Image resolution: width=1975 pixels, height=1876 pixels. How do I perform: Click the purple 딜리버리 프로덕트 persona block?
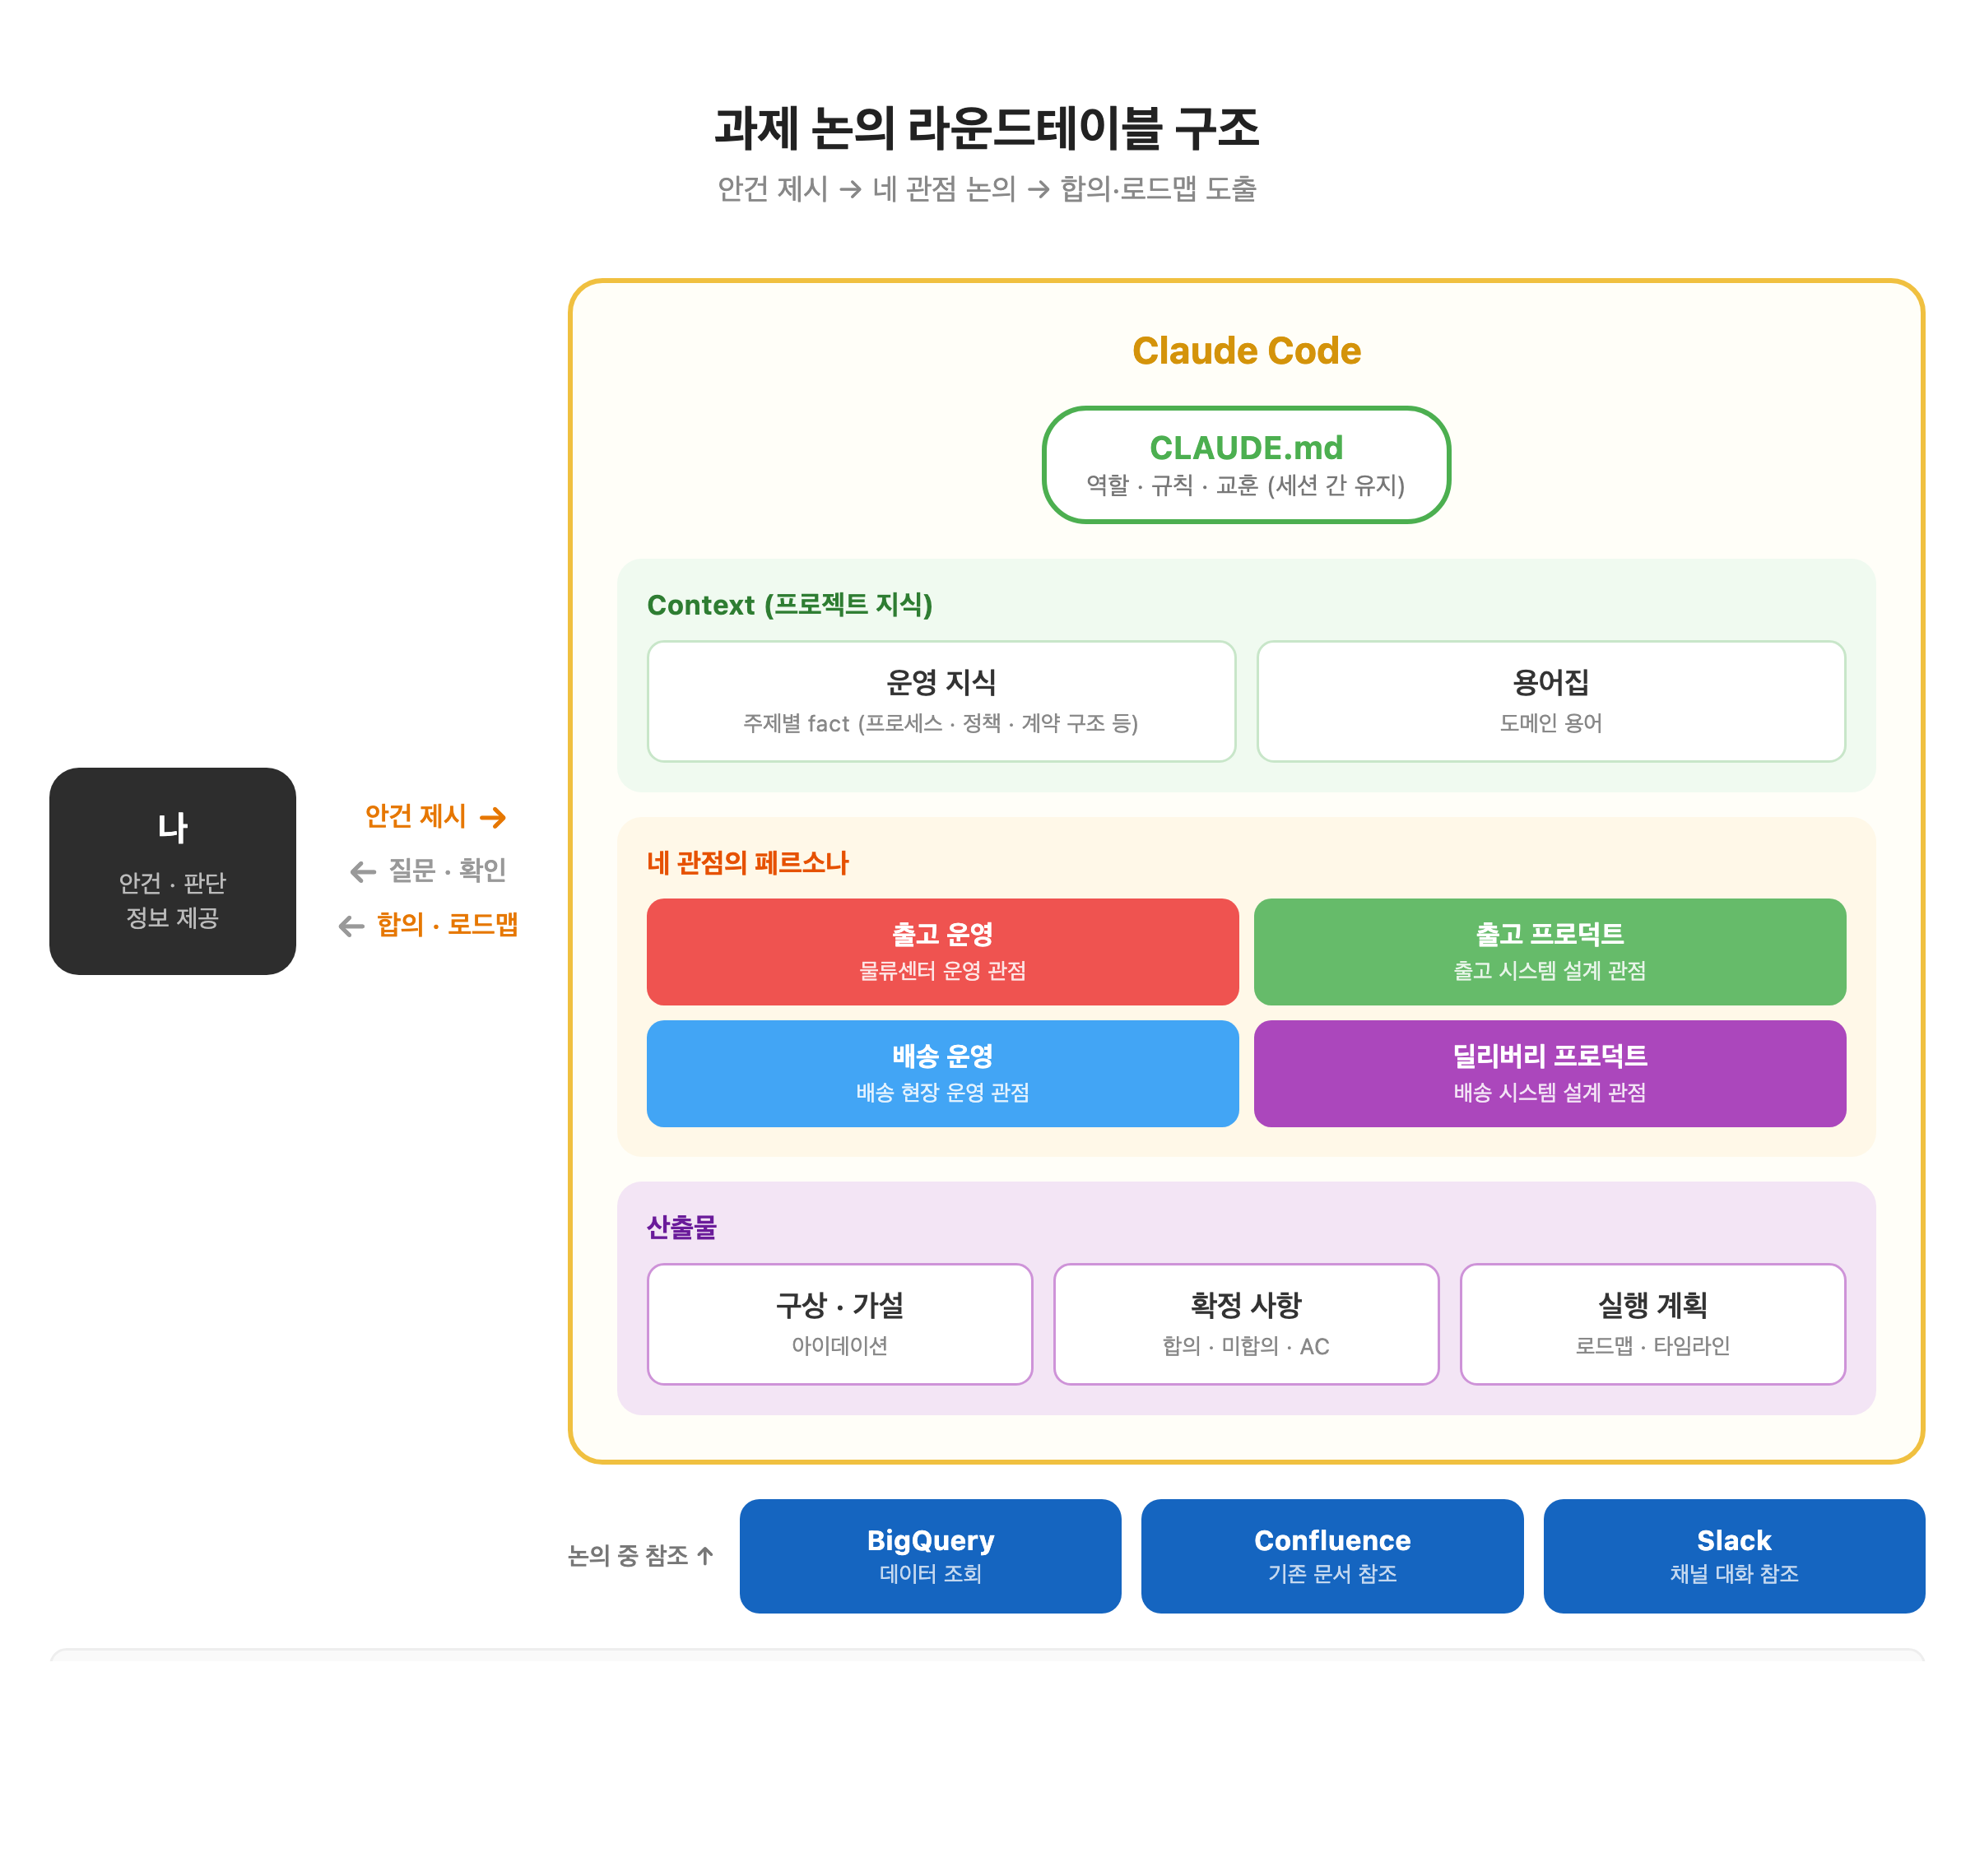(1549, 1073)
